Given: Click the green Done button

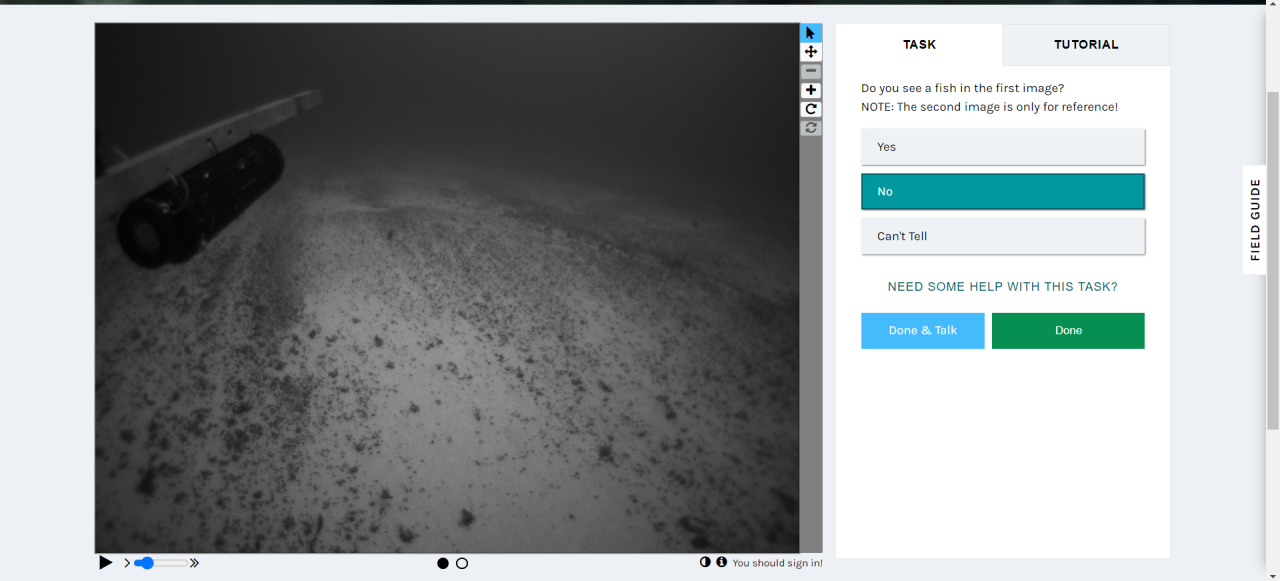Looking at the screenshot, I should tap(1068, 331).
